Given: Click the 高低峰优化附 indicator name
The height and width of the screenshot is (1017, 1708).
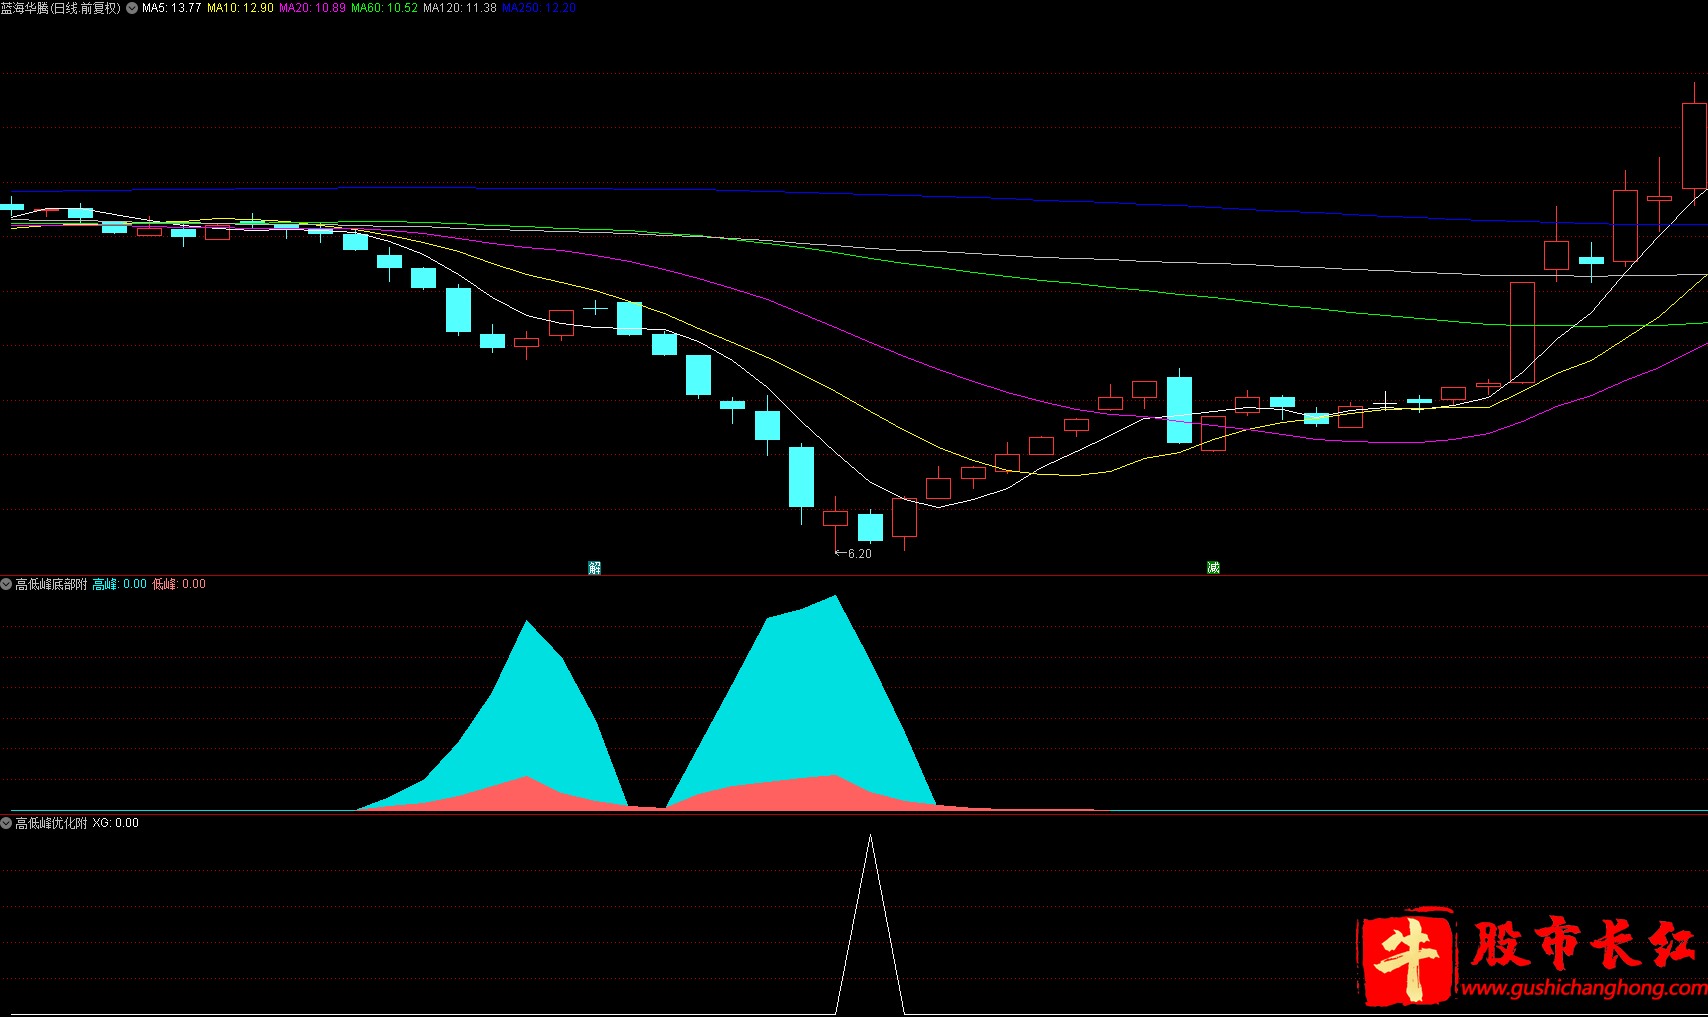Looking at the screenshot, I should [51, 823].
